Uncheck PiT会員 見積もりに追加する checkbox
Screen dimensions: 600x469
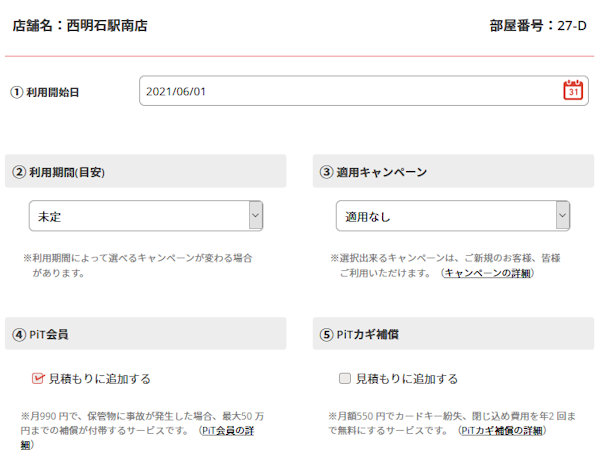pyautogui.click(x=38, y=378)
